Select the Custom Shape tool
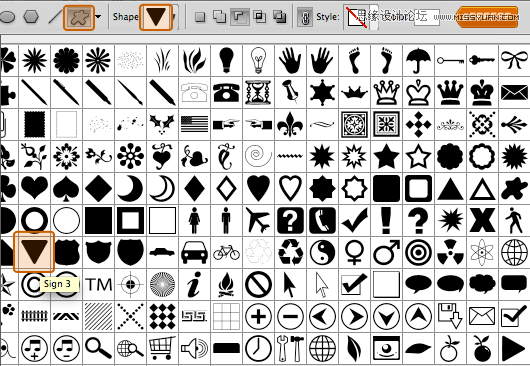Image resolution: width=530 pixels, height=366 pixels. point(79,18)
